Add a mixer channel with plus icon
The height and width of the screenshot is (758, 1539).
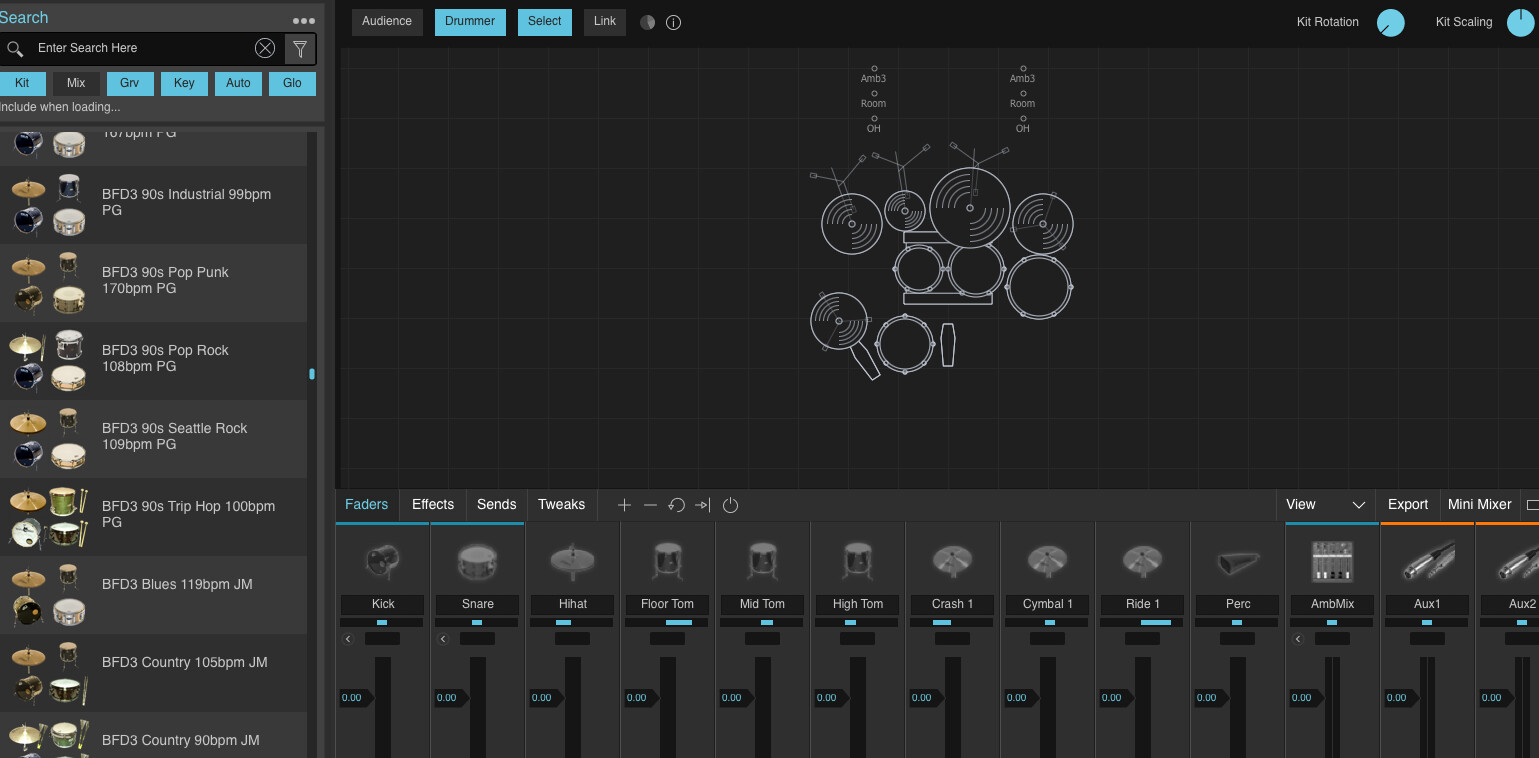[624, 505]
